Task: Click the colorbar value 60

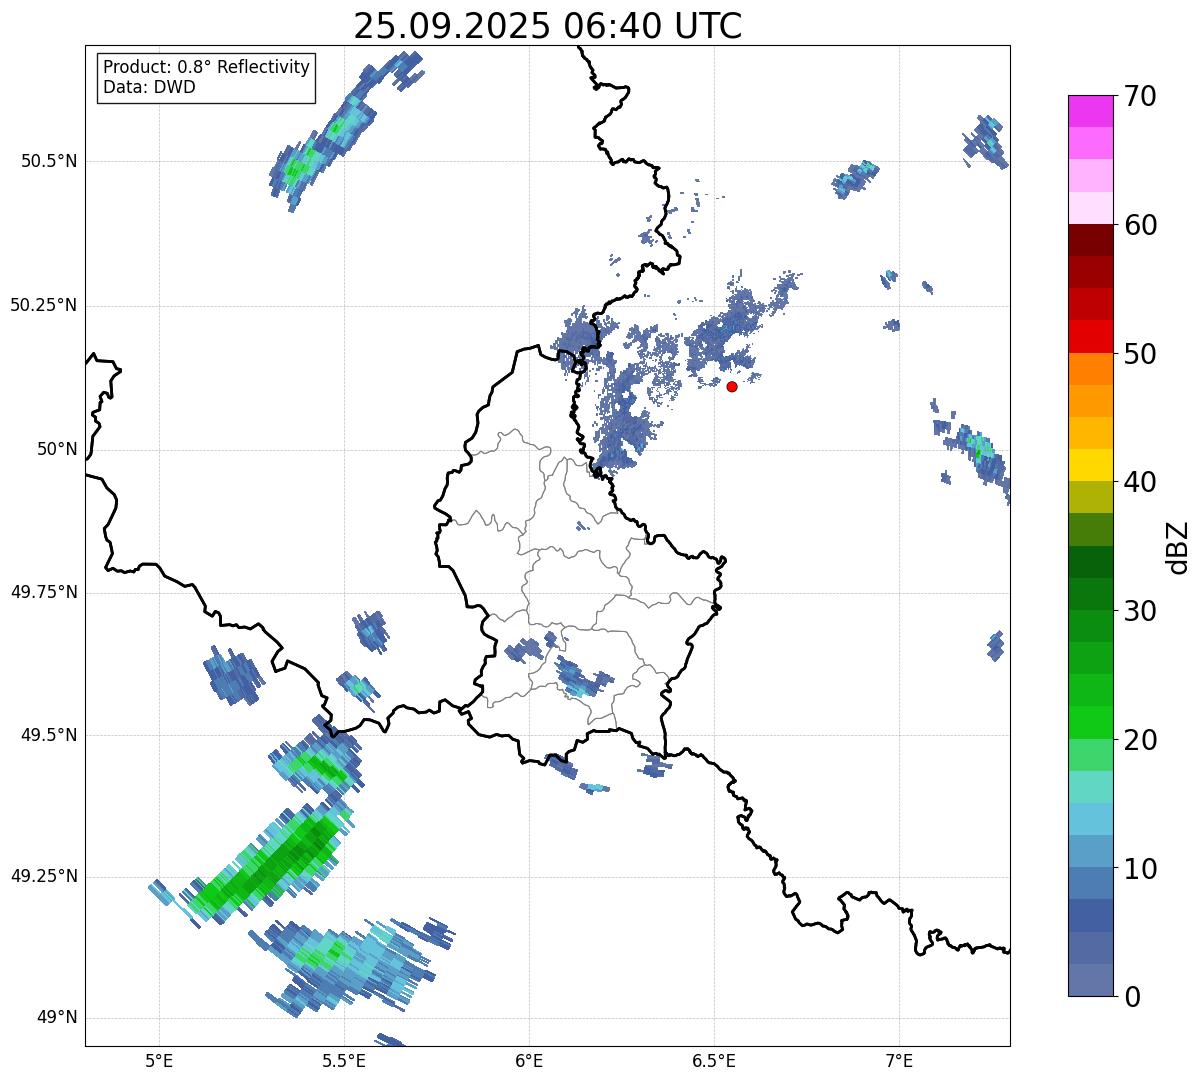Action: (1140, 225)
